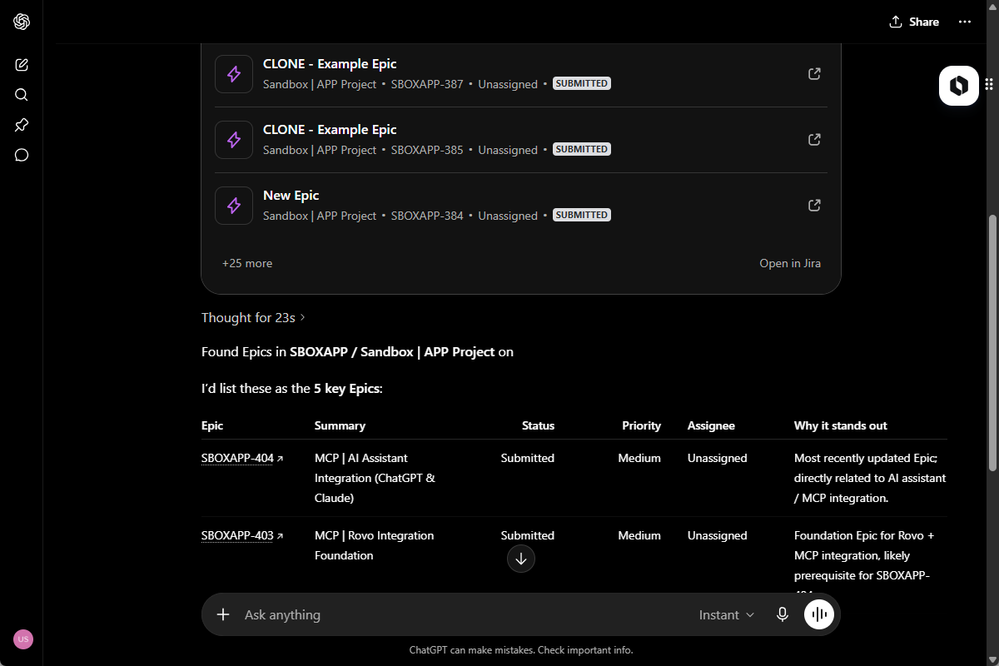The image size is (999, 666).
Task: Open the Instant model dropdown
Action: pyautogui.click(x=726, y=615)
